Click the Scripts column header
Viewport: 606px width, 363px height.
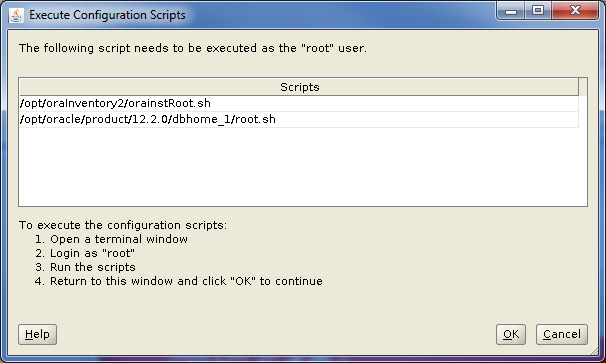click(x=299, y=87)
